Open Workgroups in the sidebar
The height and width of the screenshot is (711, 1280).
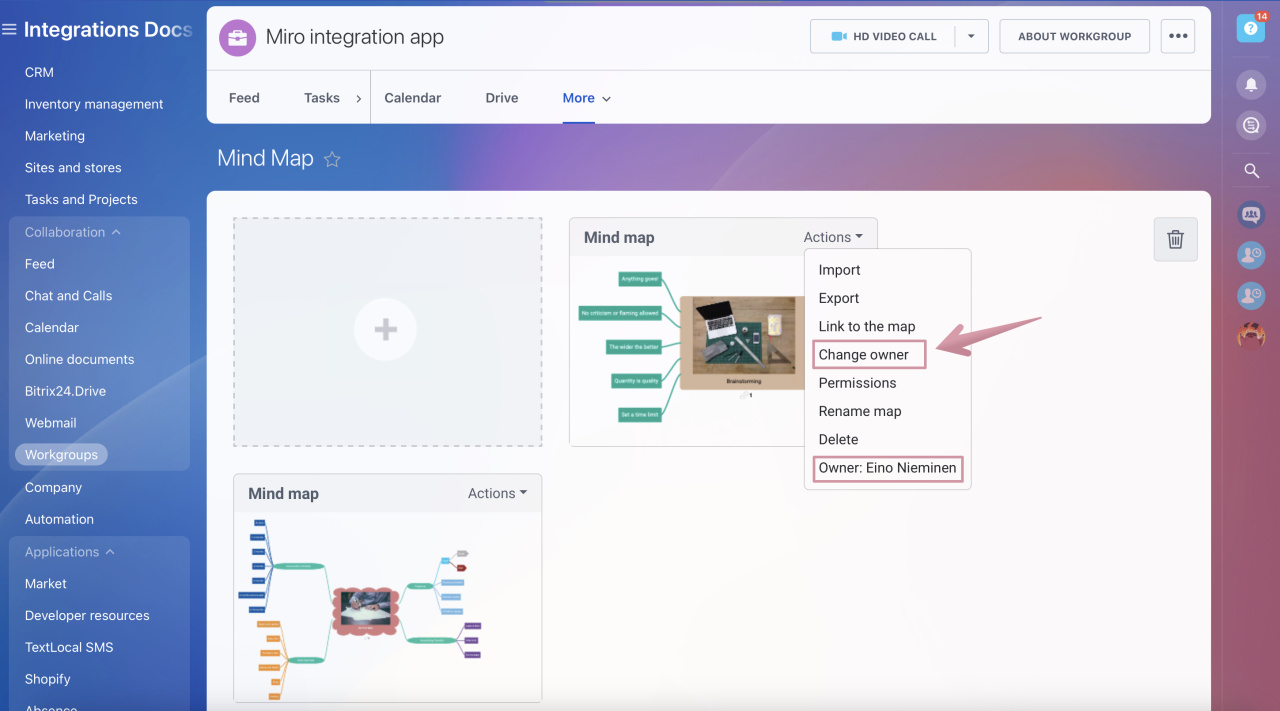[61, 455]
